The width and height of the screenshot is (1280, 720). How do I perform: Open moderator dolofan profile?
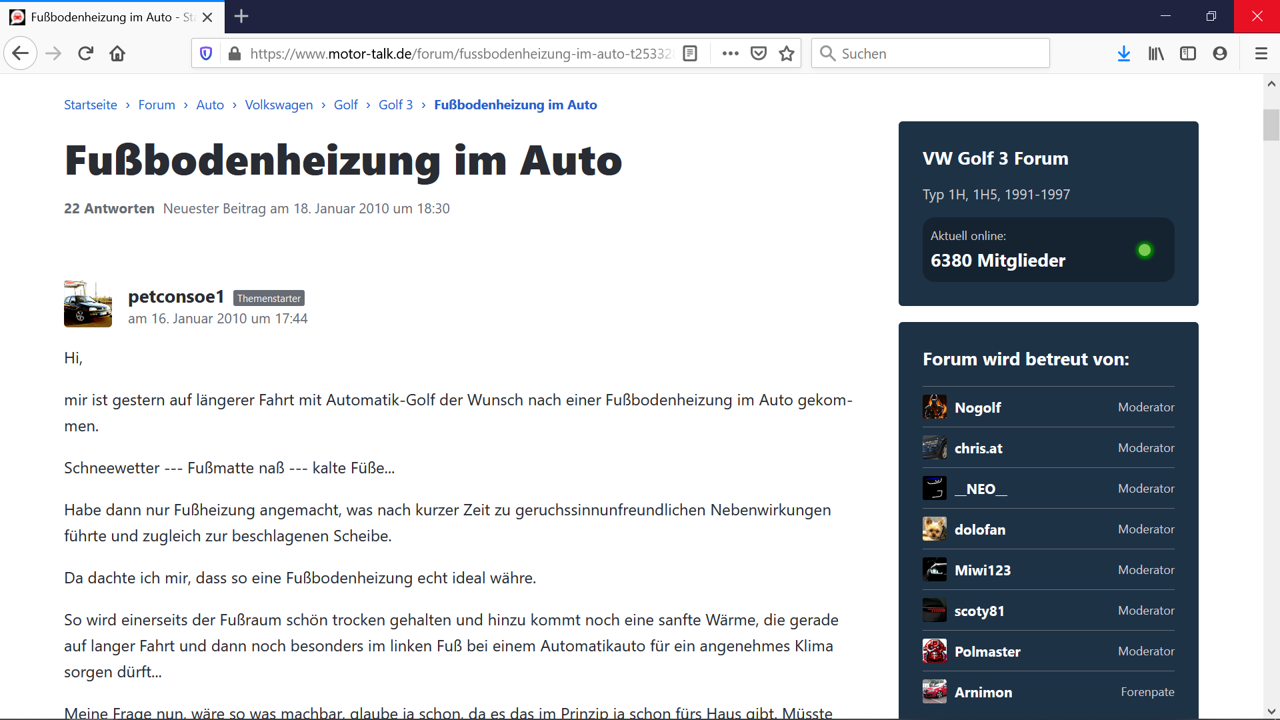(980, 529)
